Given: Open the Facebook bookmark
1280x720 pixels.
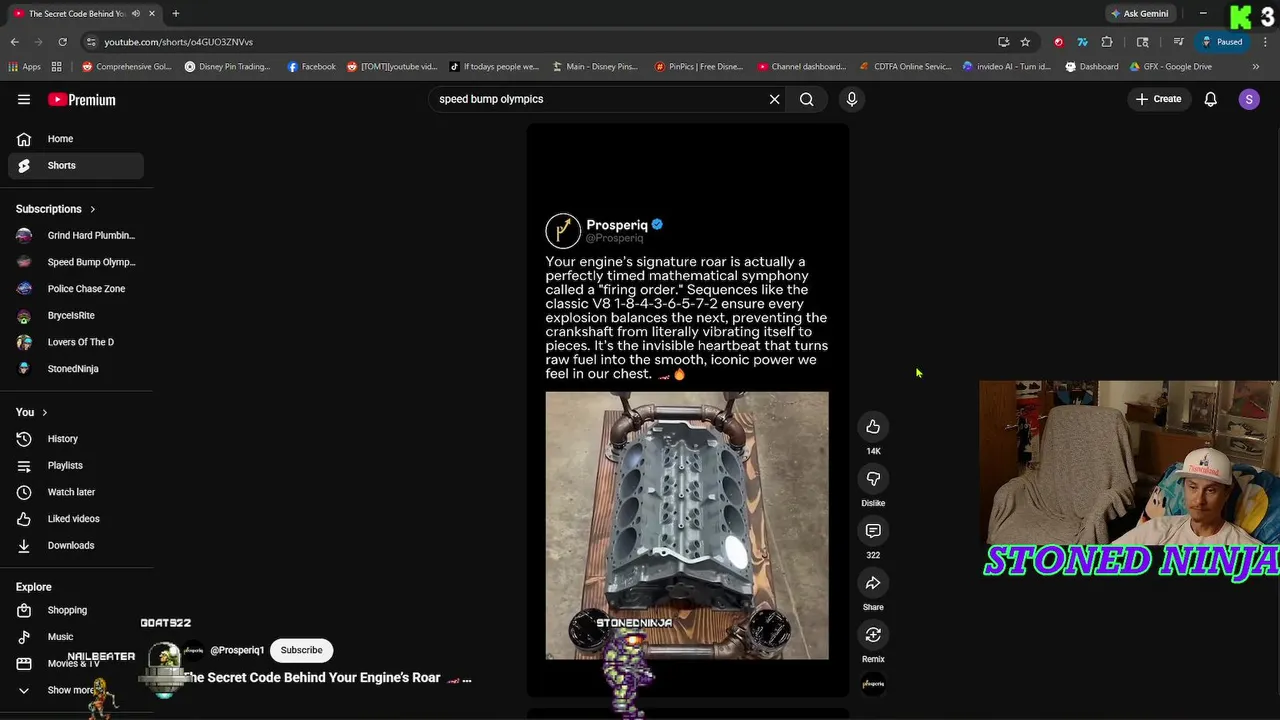Looking at the screenshot, I should point(311,67).
